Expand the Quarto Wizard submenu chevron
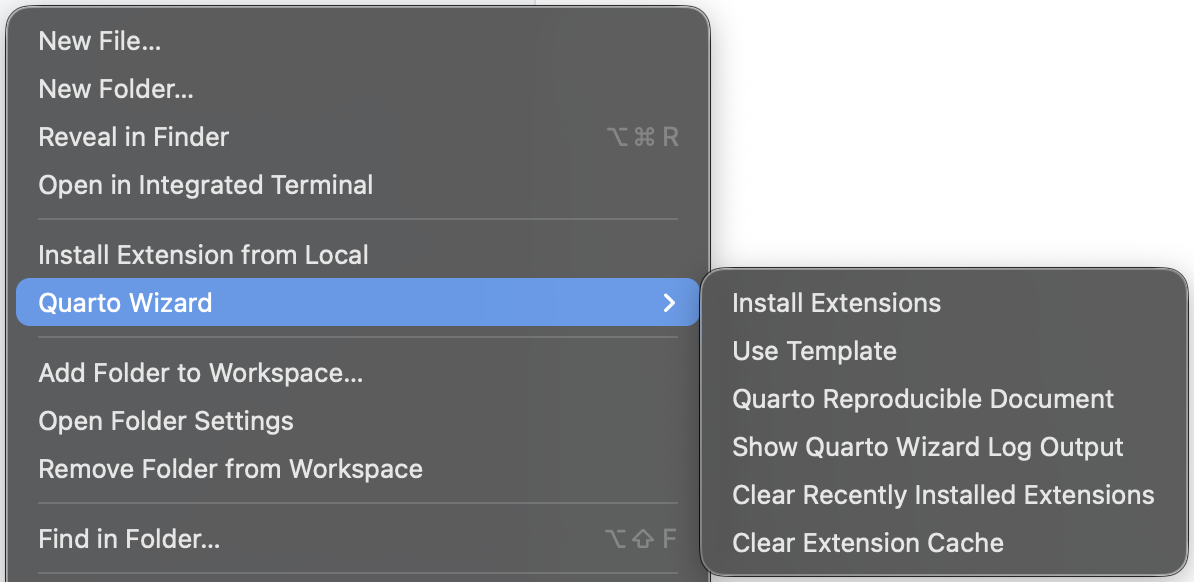1194x582 pixels. pos(672,302)
